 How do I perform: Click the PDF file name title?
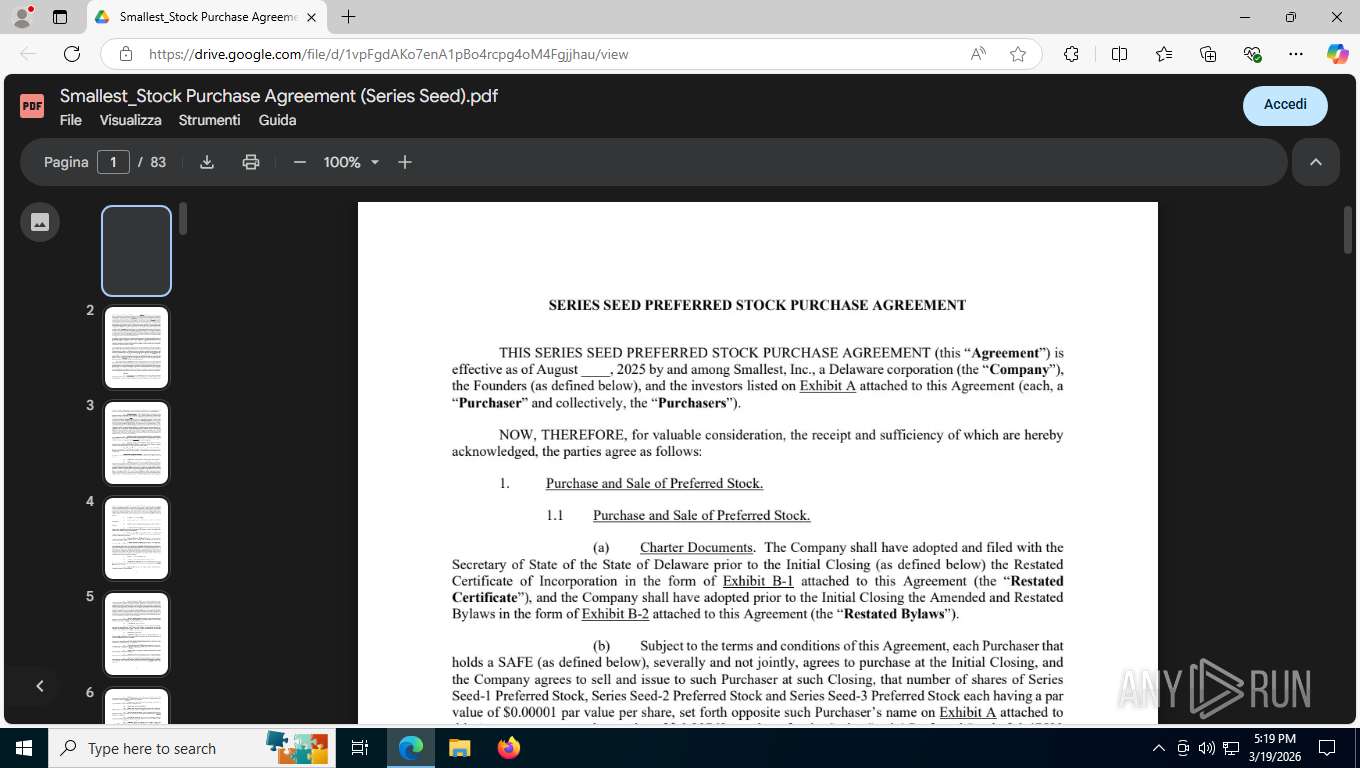[x=279, y=96]
